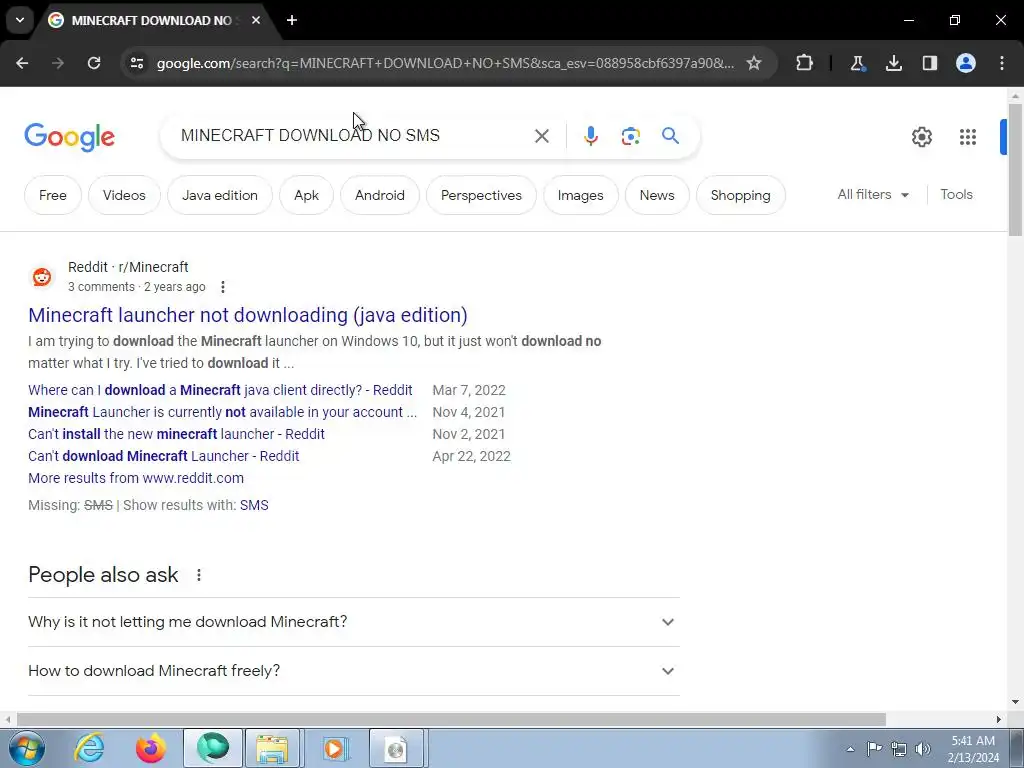The width and height of the screenshot is (1024, 768).
Task: Select the Shopping filter chip
Action: point(741,195)
